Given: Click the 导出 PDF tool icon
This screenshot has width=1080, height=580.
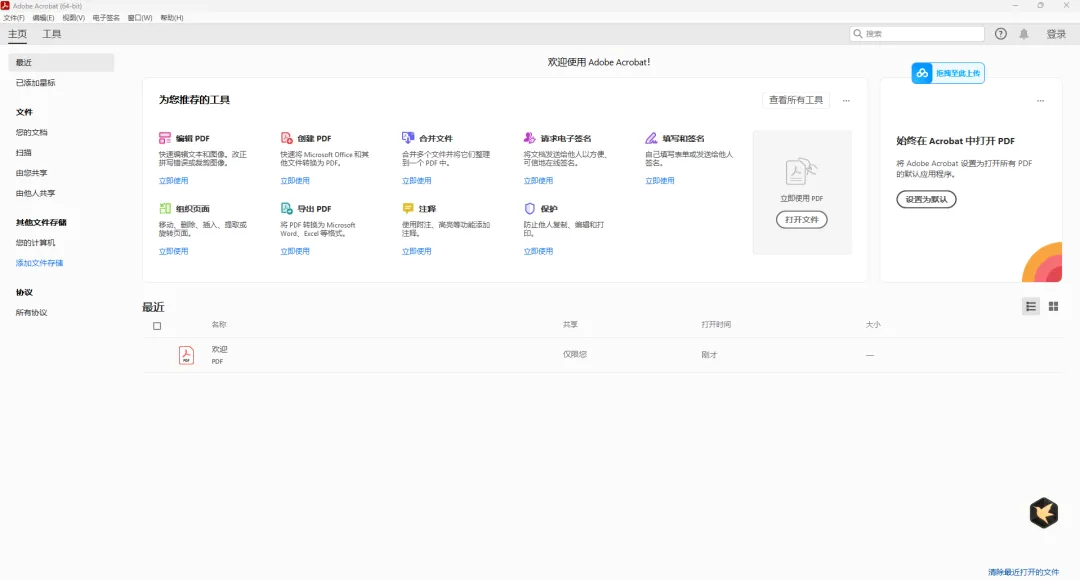Looking at the screenshot, I should pyautogui.click(x=287, y=208).
